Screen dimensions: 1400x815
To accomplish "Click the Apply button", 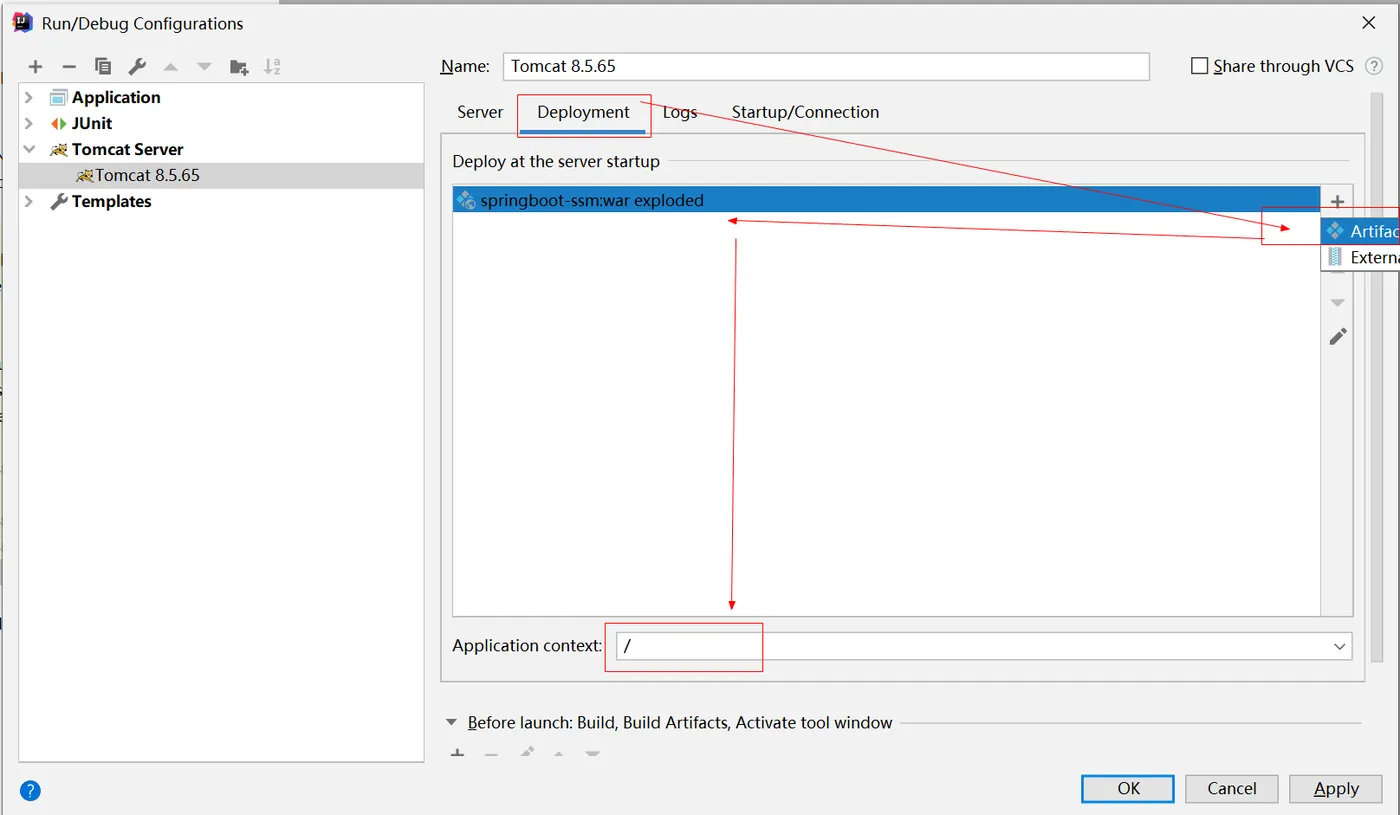I will pos(1336,788).
